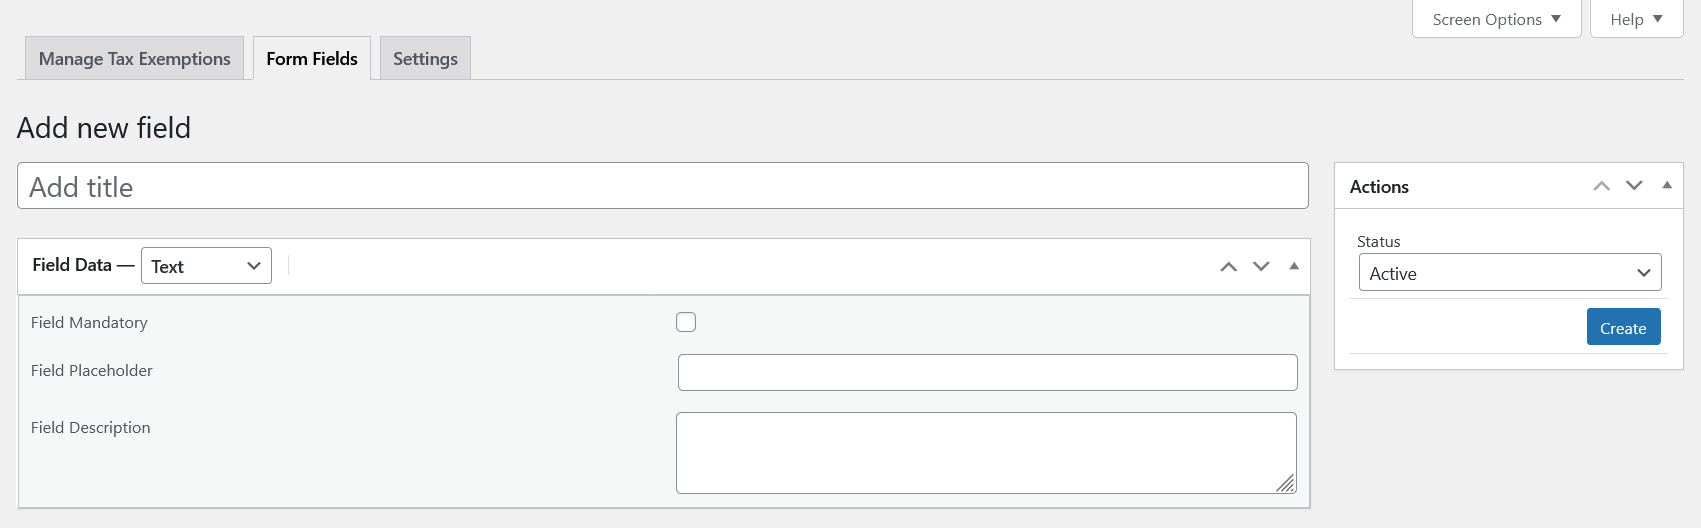This screenshot has height=528, width=1701.
Task: Expand Screen Options panel
Action: tap(1496, 20)
